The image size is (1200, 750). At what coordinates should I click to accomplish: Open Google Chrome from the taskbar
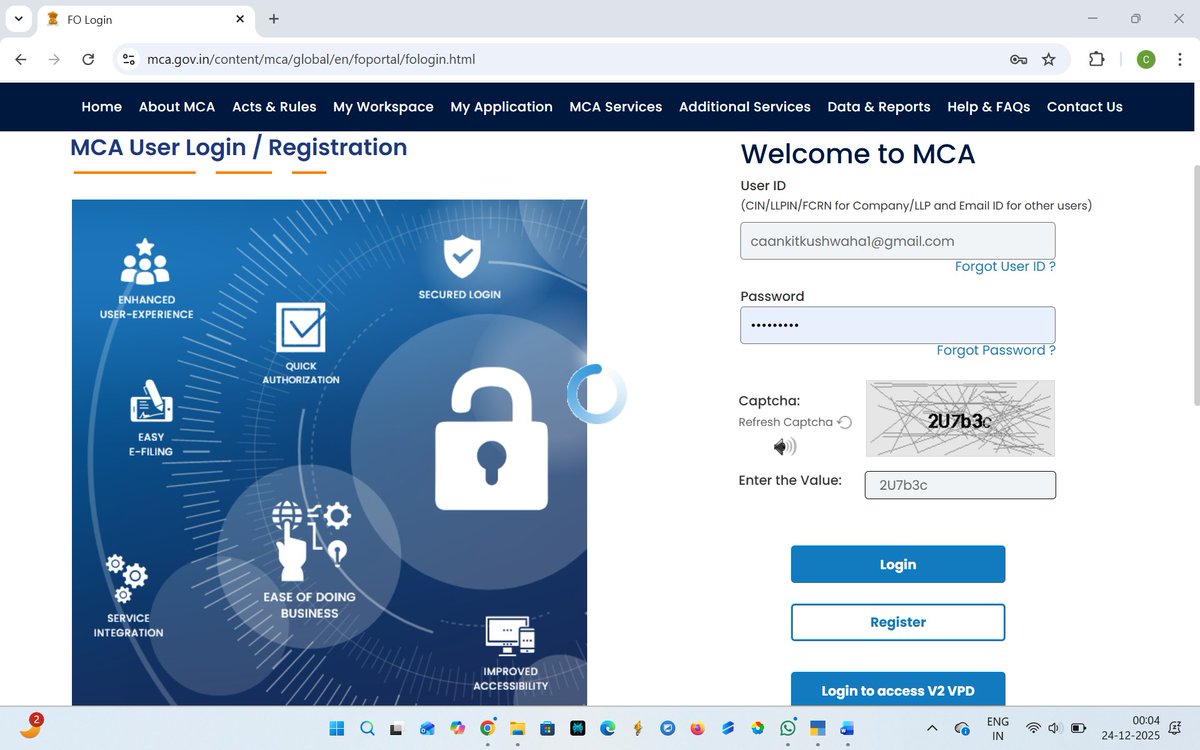pyautogui.click(x=487, y=728)
